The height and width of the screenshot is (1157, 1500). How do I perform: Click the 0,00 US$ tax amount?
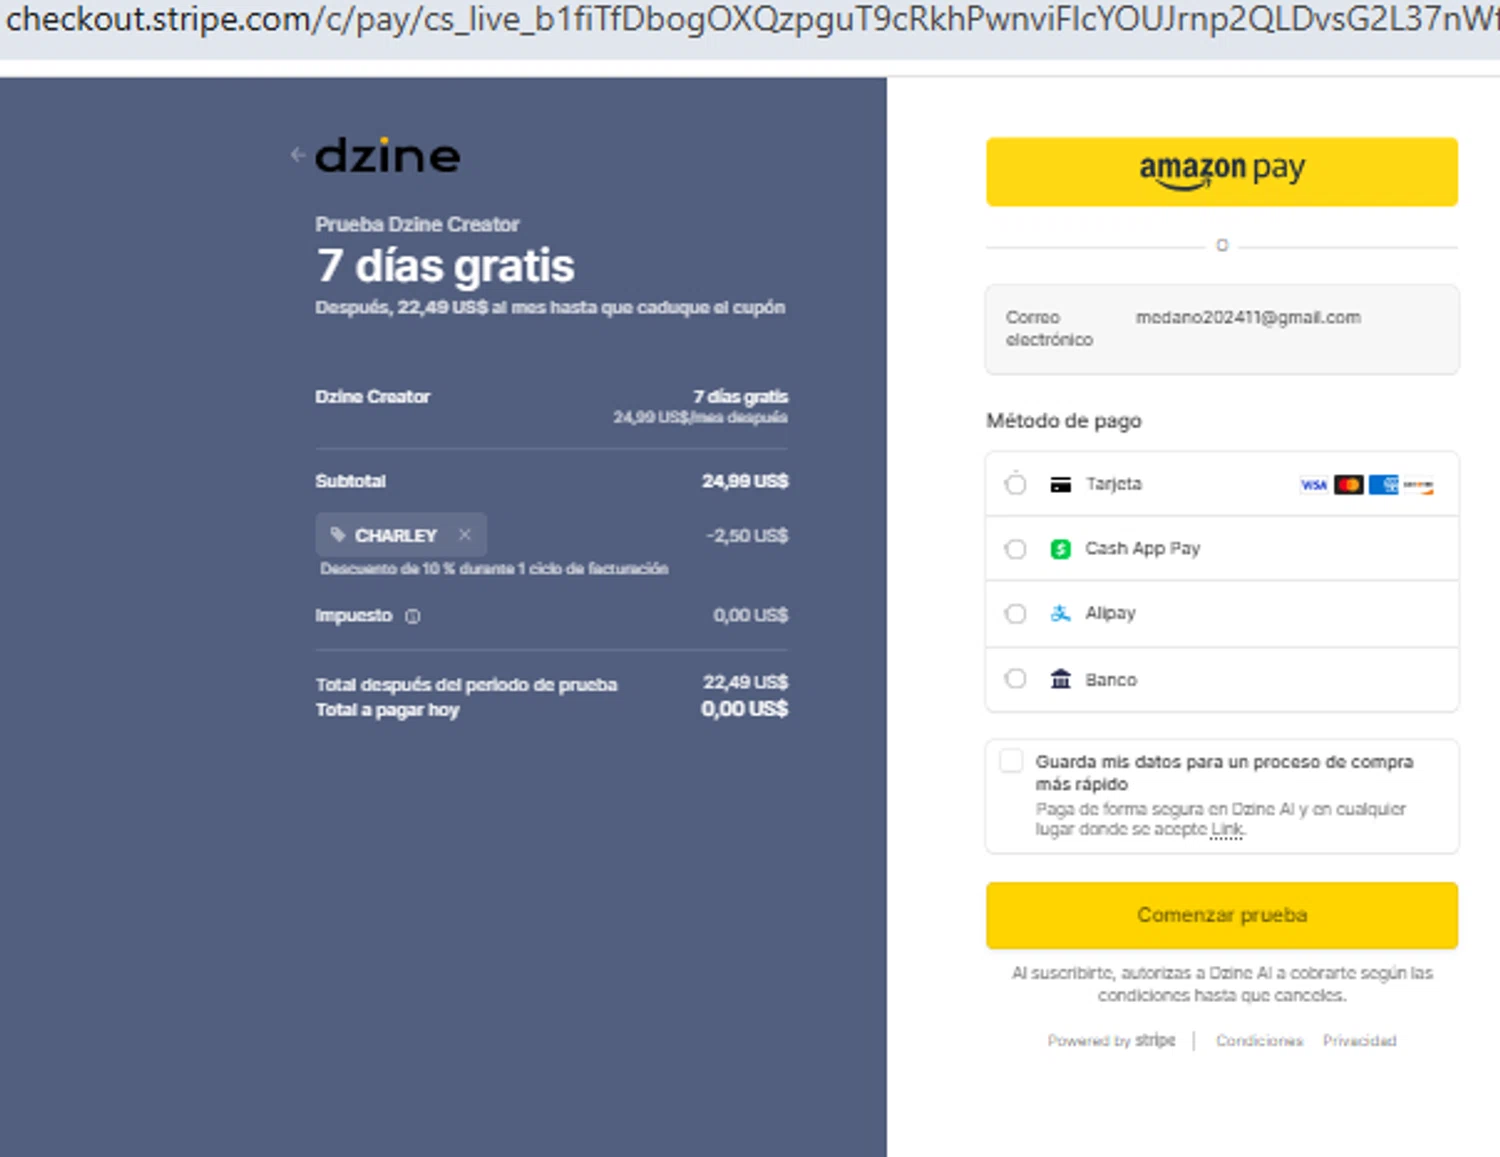coord(750,615)
